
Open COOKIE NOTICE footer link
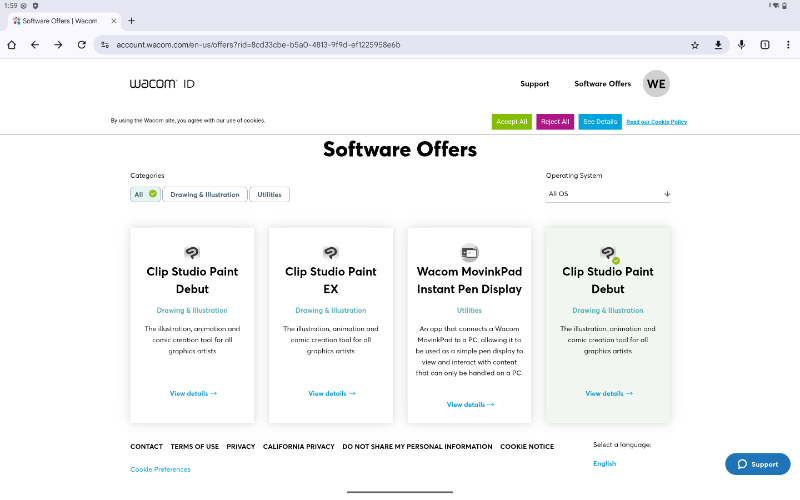[x=527, y=446]
